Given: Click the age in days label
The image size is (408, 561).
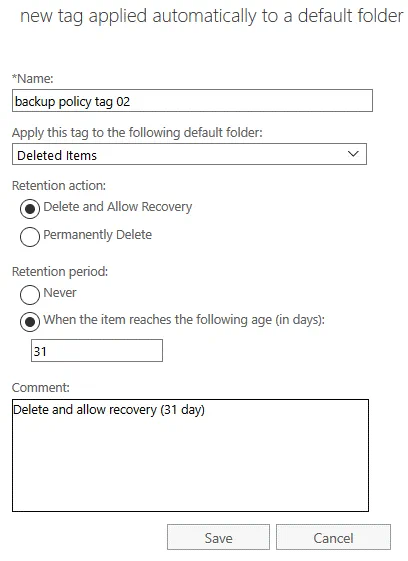Looking at the screenshot, I should [184, 319].
